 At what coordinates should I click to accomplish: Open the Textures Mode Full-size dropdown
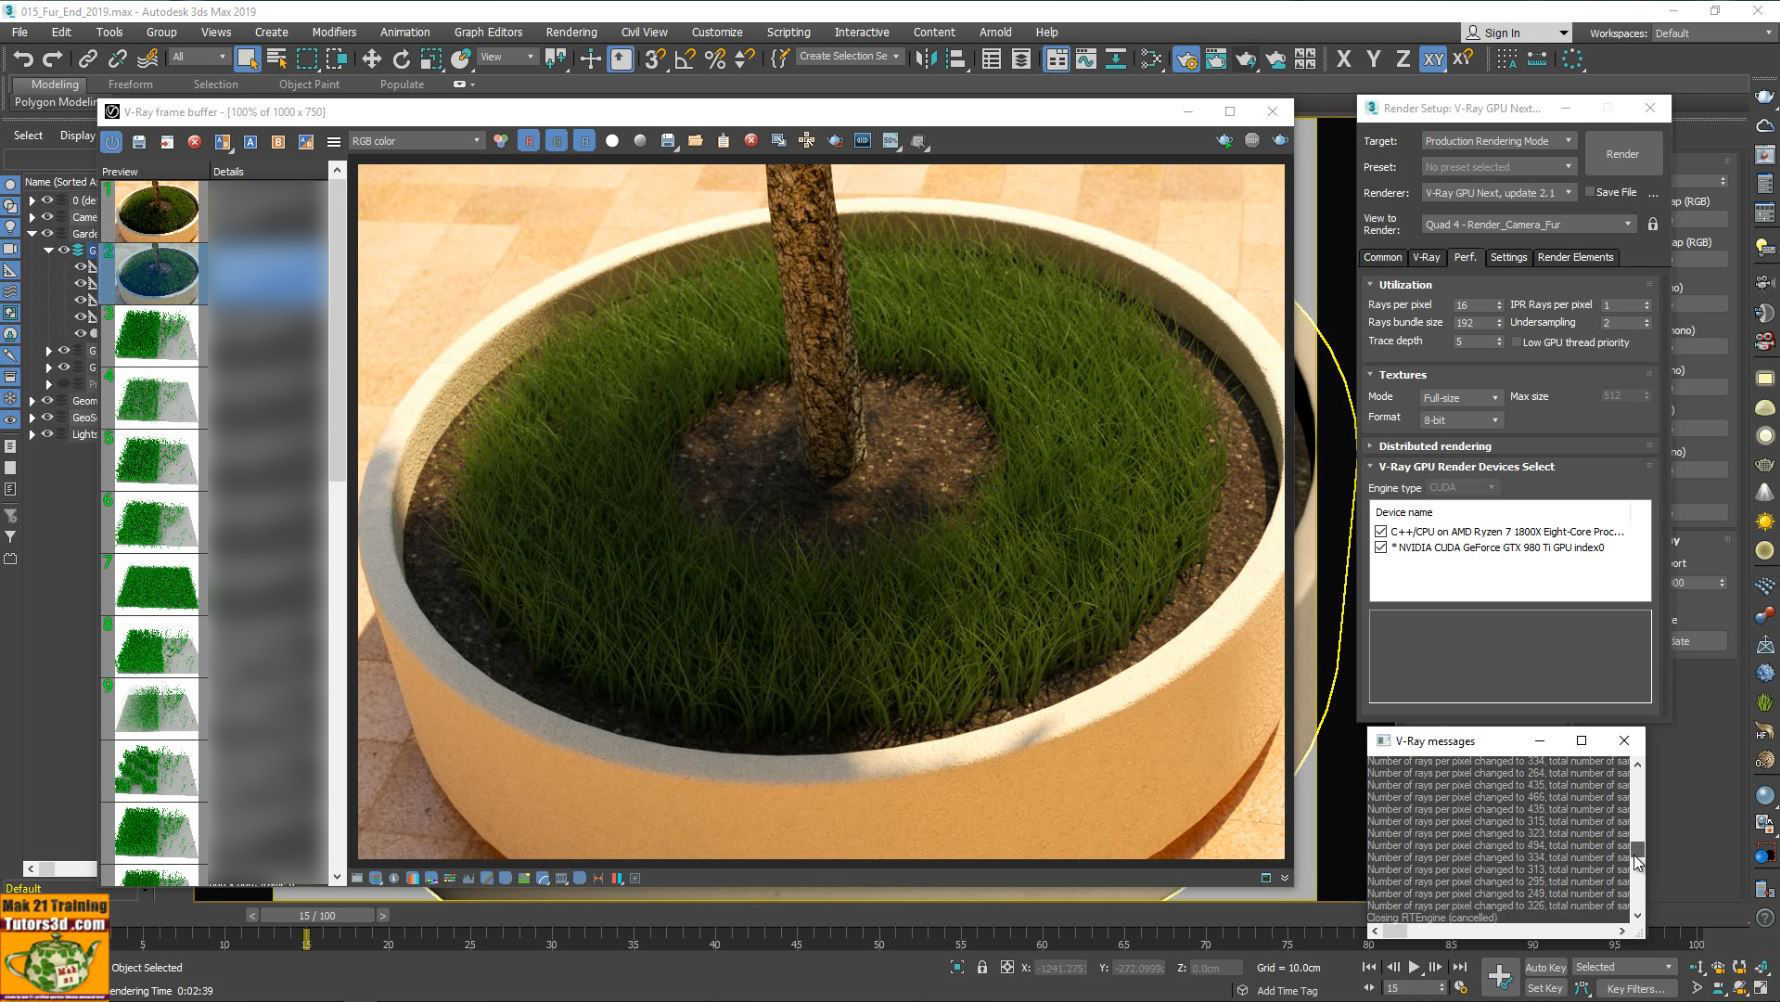click(1461, 398)
